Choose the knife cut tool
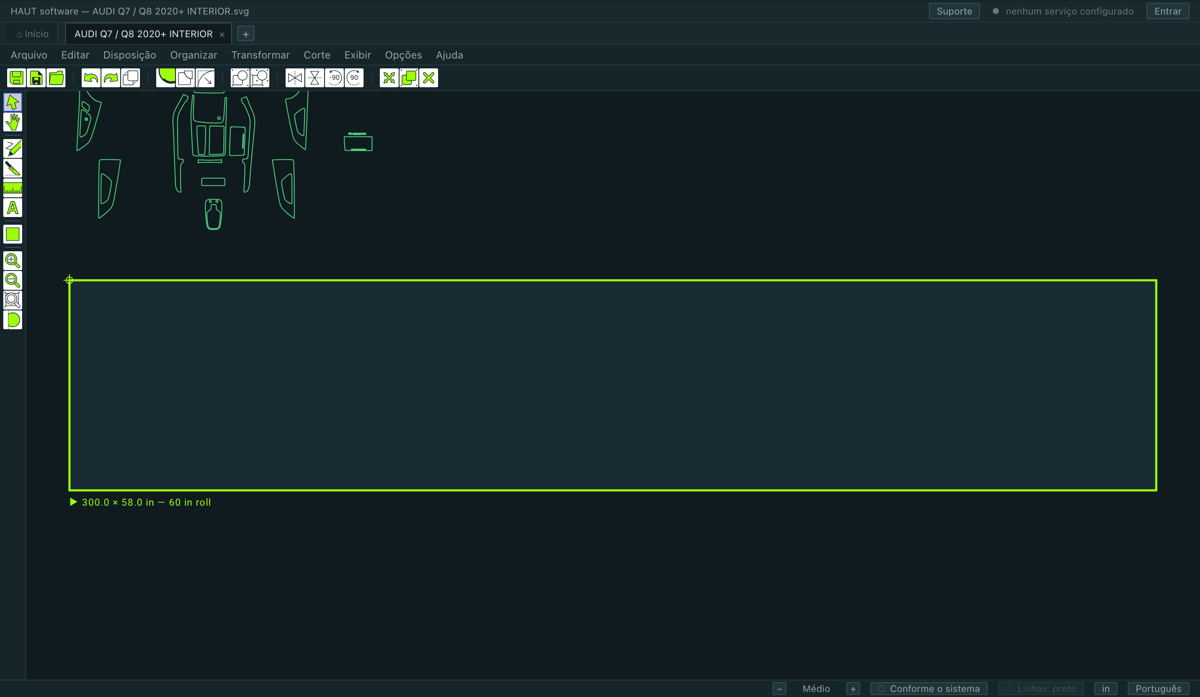Viewport: 1200px width, 697px height. (x=13, y=168)
